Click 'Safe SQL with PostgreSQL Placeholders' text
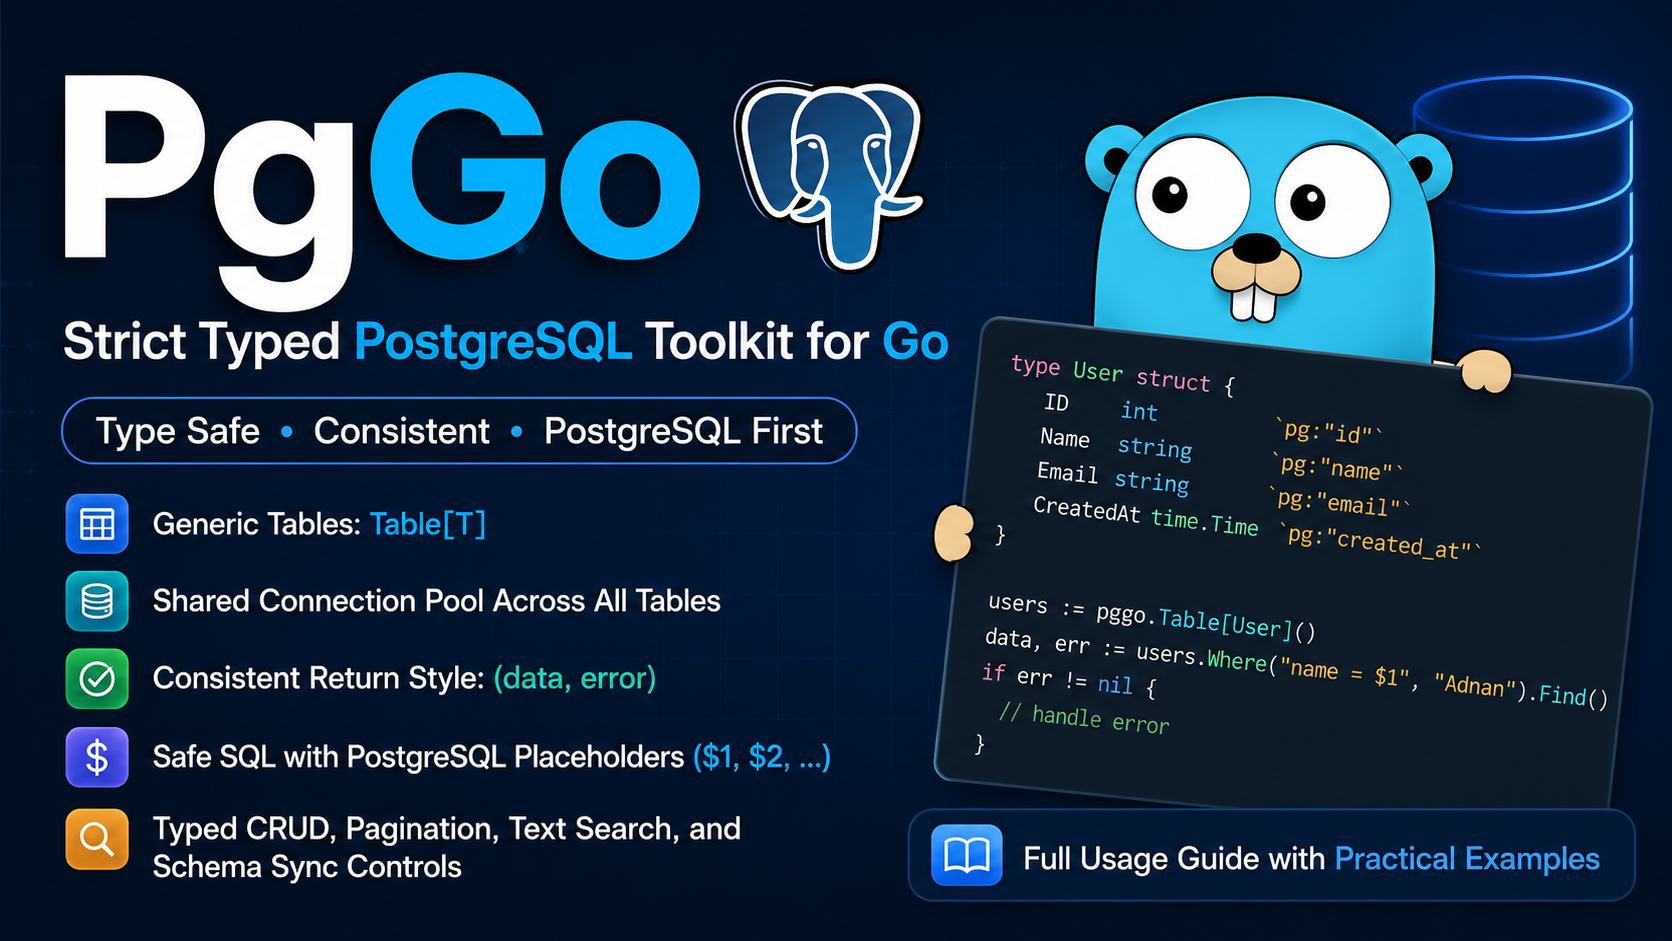 pyautogui.click(x=418, y=757)
